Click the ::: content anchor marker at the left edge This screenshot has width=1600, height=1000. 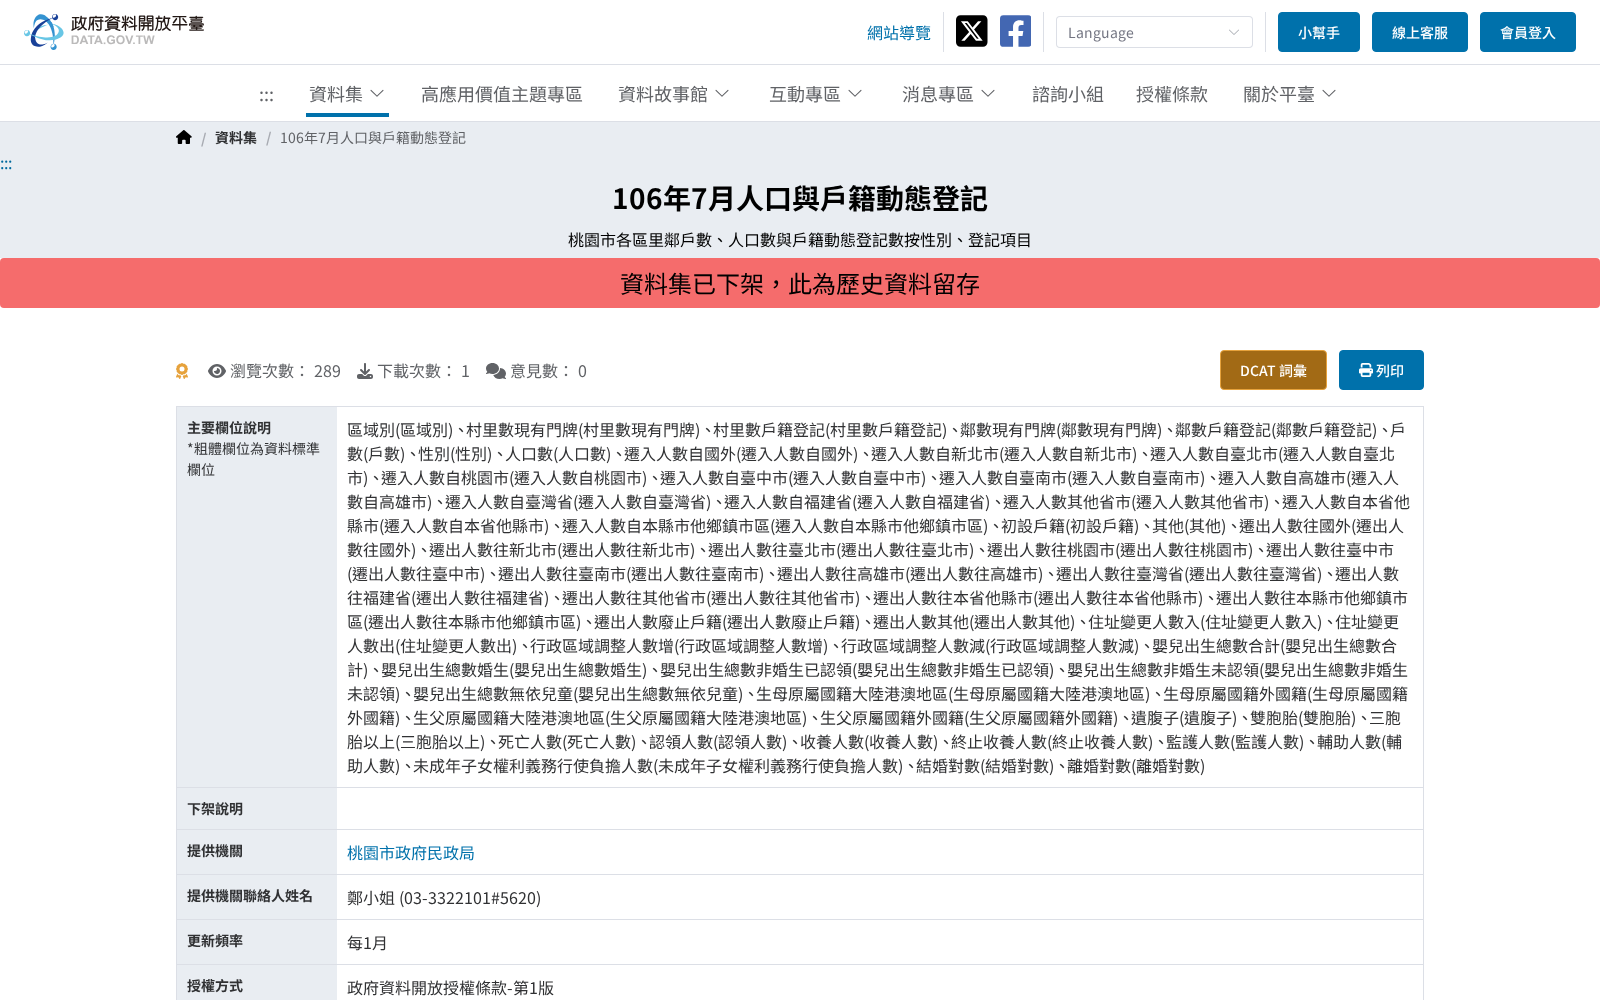pyautogui.click(x=6, y=165)
